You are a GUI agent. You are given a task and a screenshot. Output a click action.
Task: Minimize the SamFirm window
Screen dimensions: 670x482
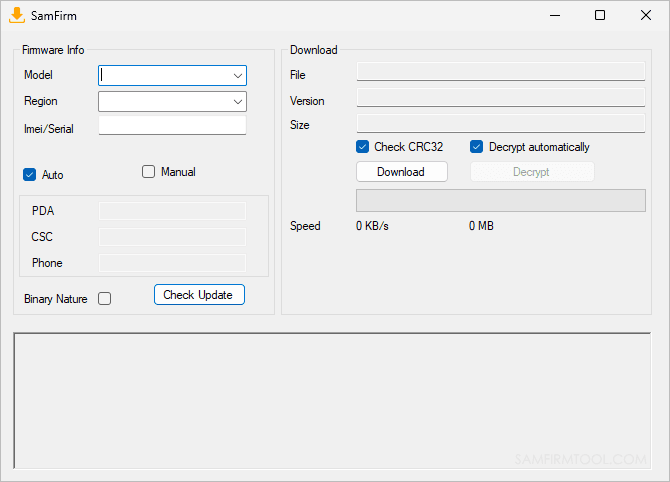555,15
